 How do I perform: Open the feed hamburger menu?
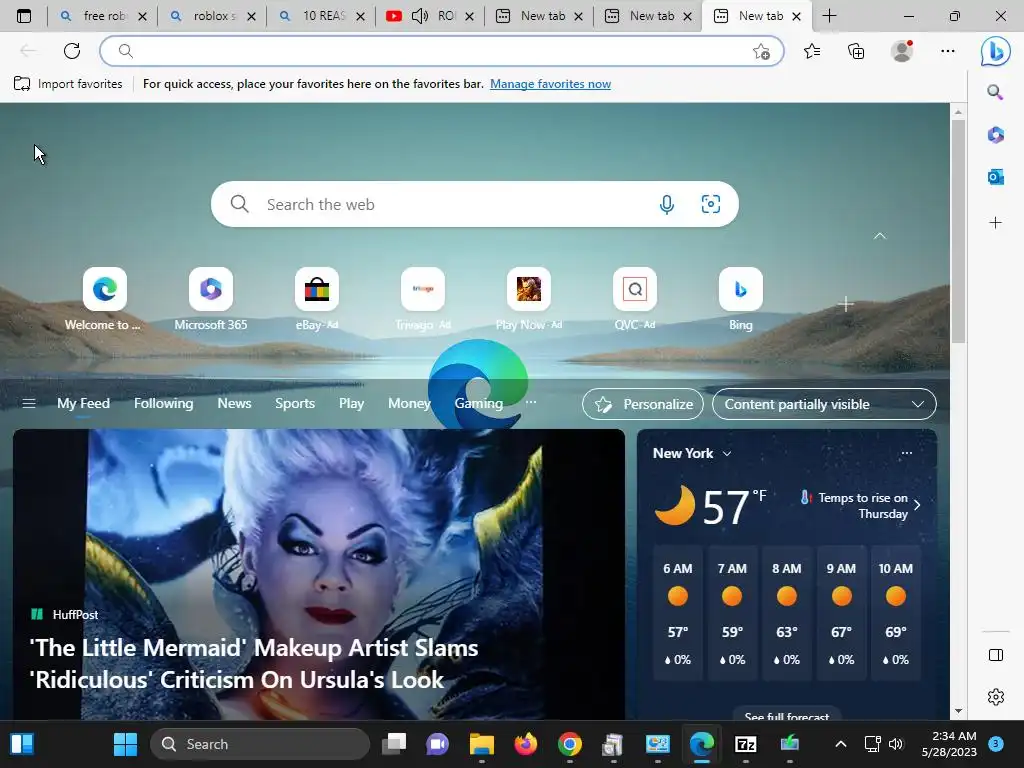29,404
